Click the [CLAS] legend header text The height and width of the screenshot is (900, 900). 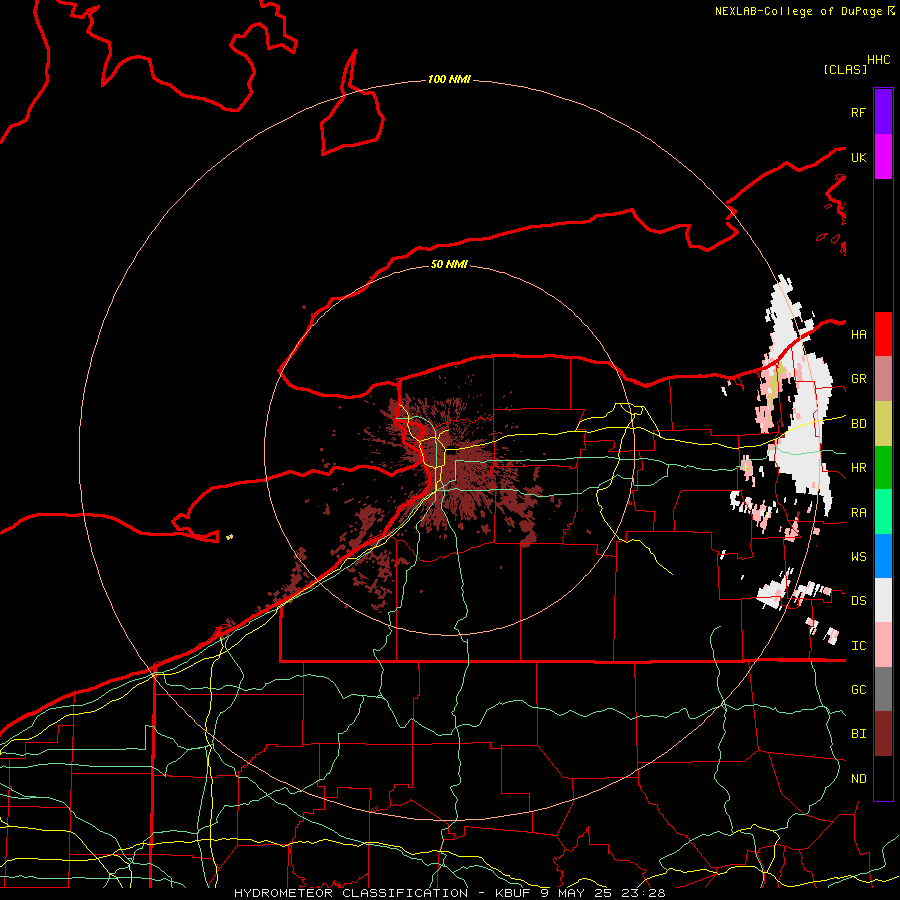tap(845, 69)
